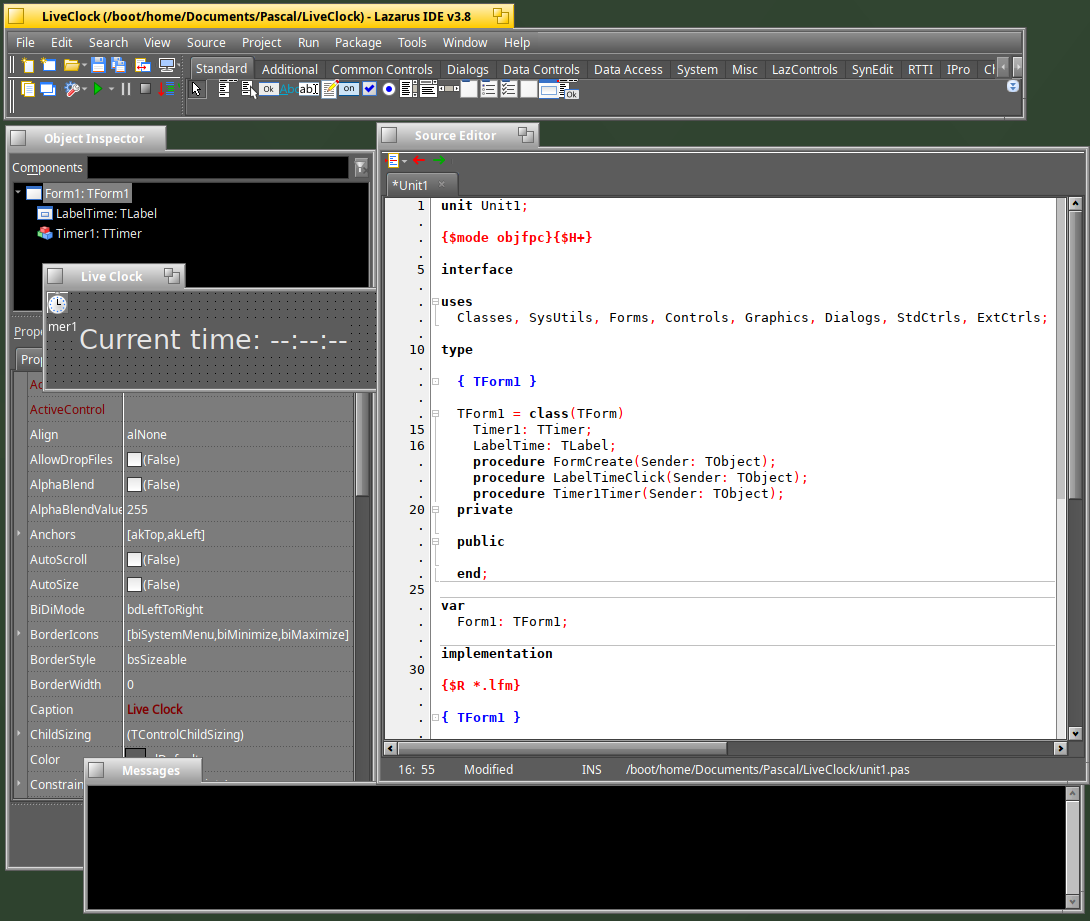Click the View Forms icon
Viewport: 1090px width, 921px height.
[48, 89]
